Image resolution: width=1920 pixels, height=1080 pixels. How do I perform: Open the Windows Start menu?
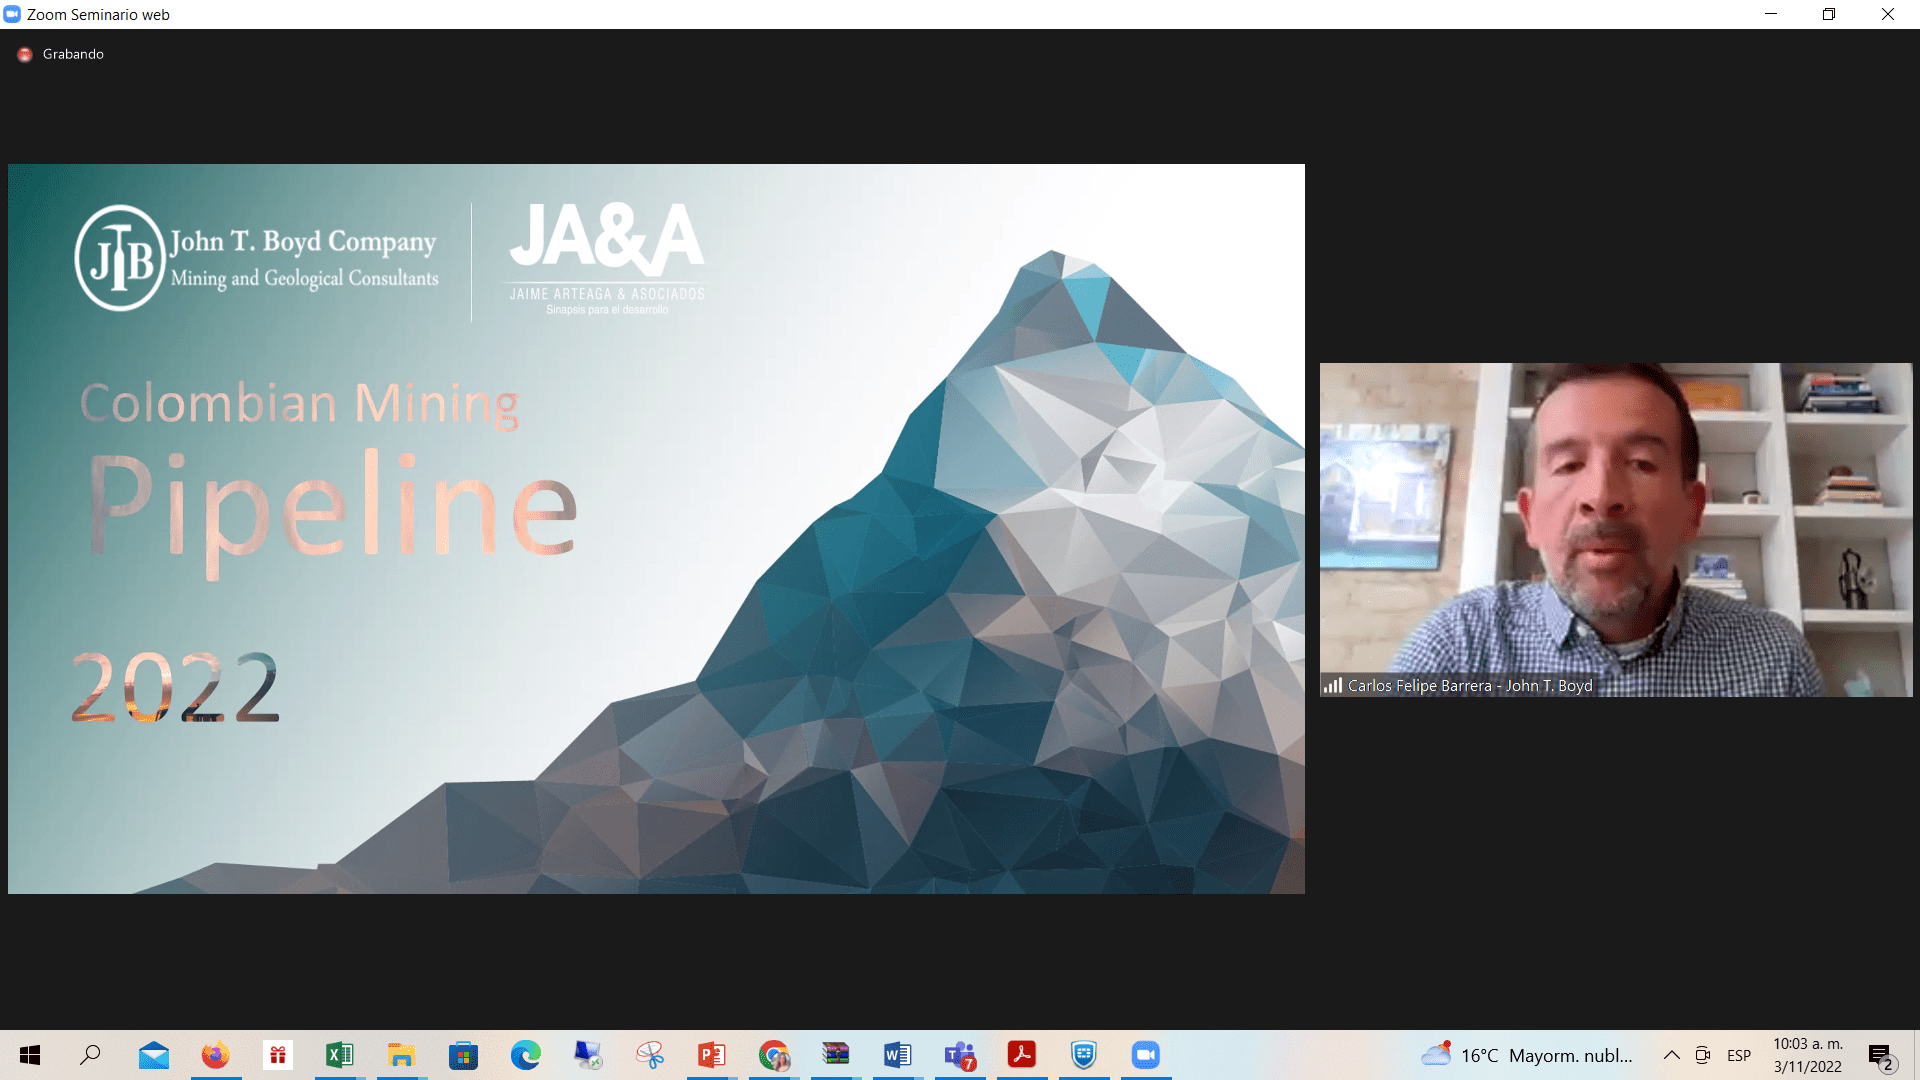pyautogui.click(x=30, y=1055)
